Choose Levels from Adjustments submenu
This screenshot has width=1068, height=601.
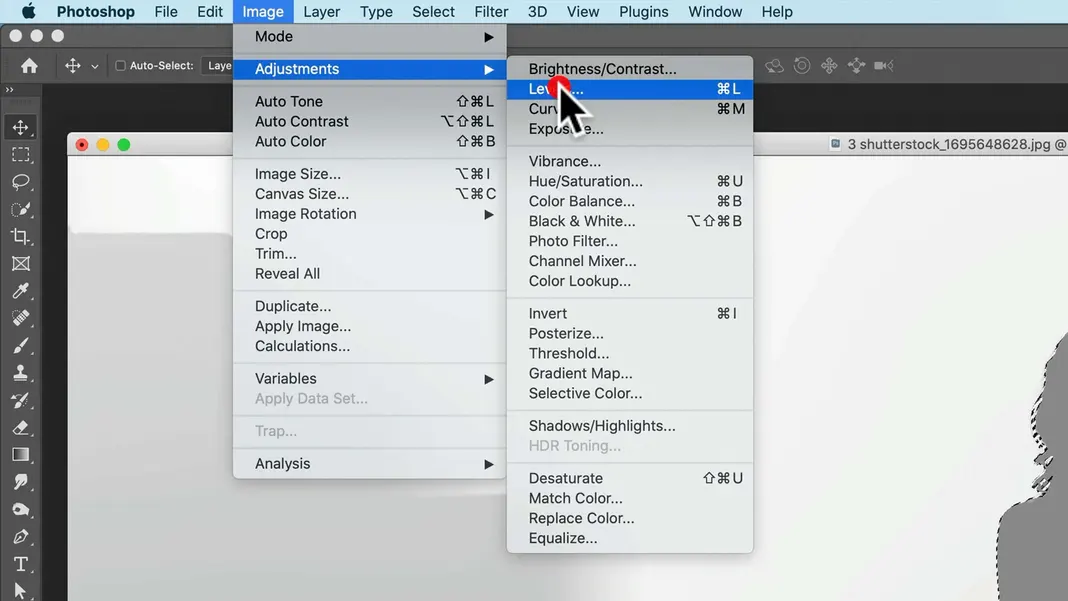coord(630,89)
